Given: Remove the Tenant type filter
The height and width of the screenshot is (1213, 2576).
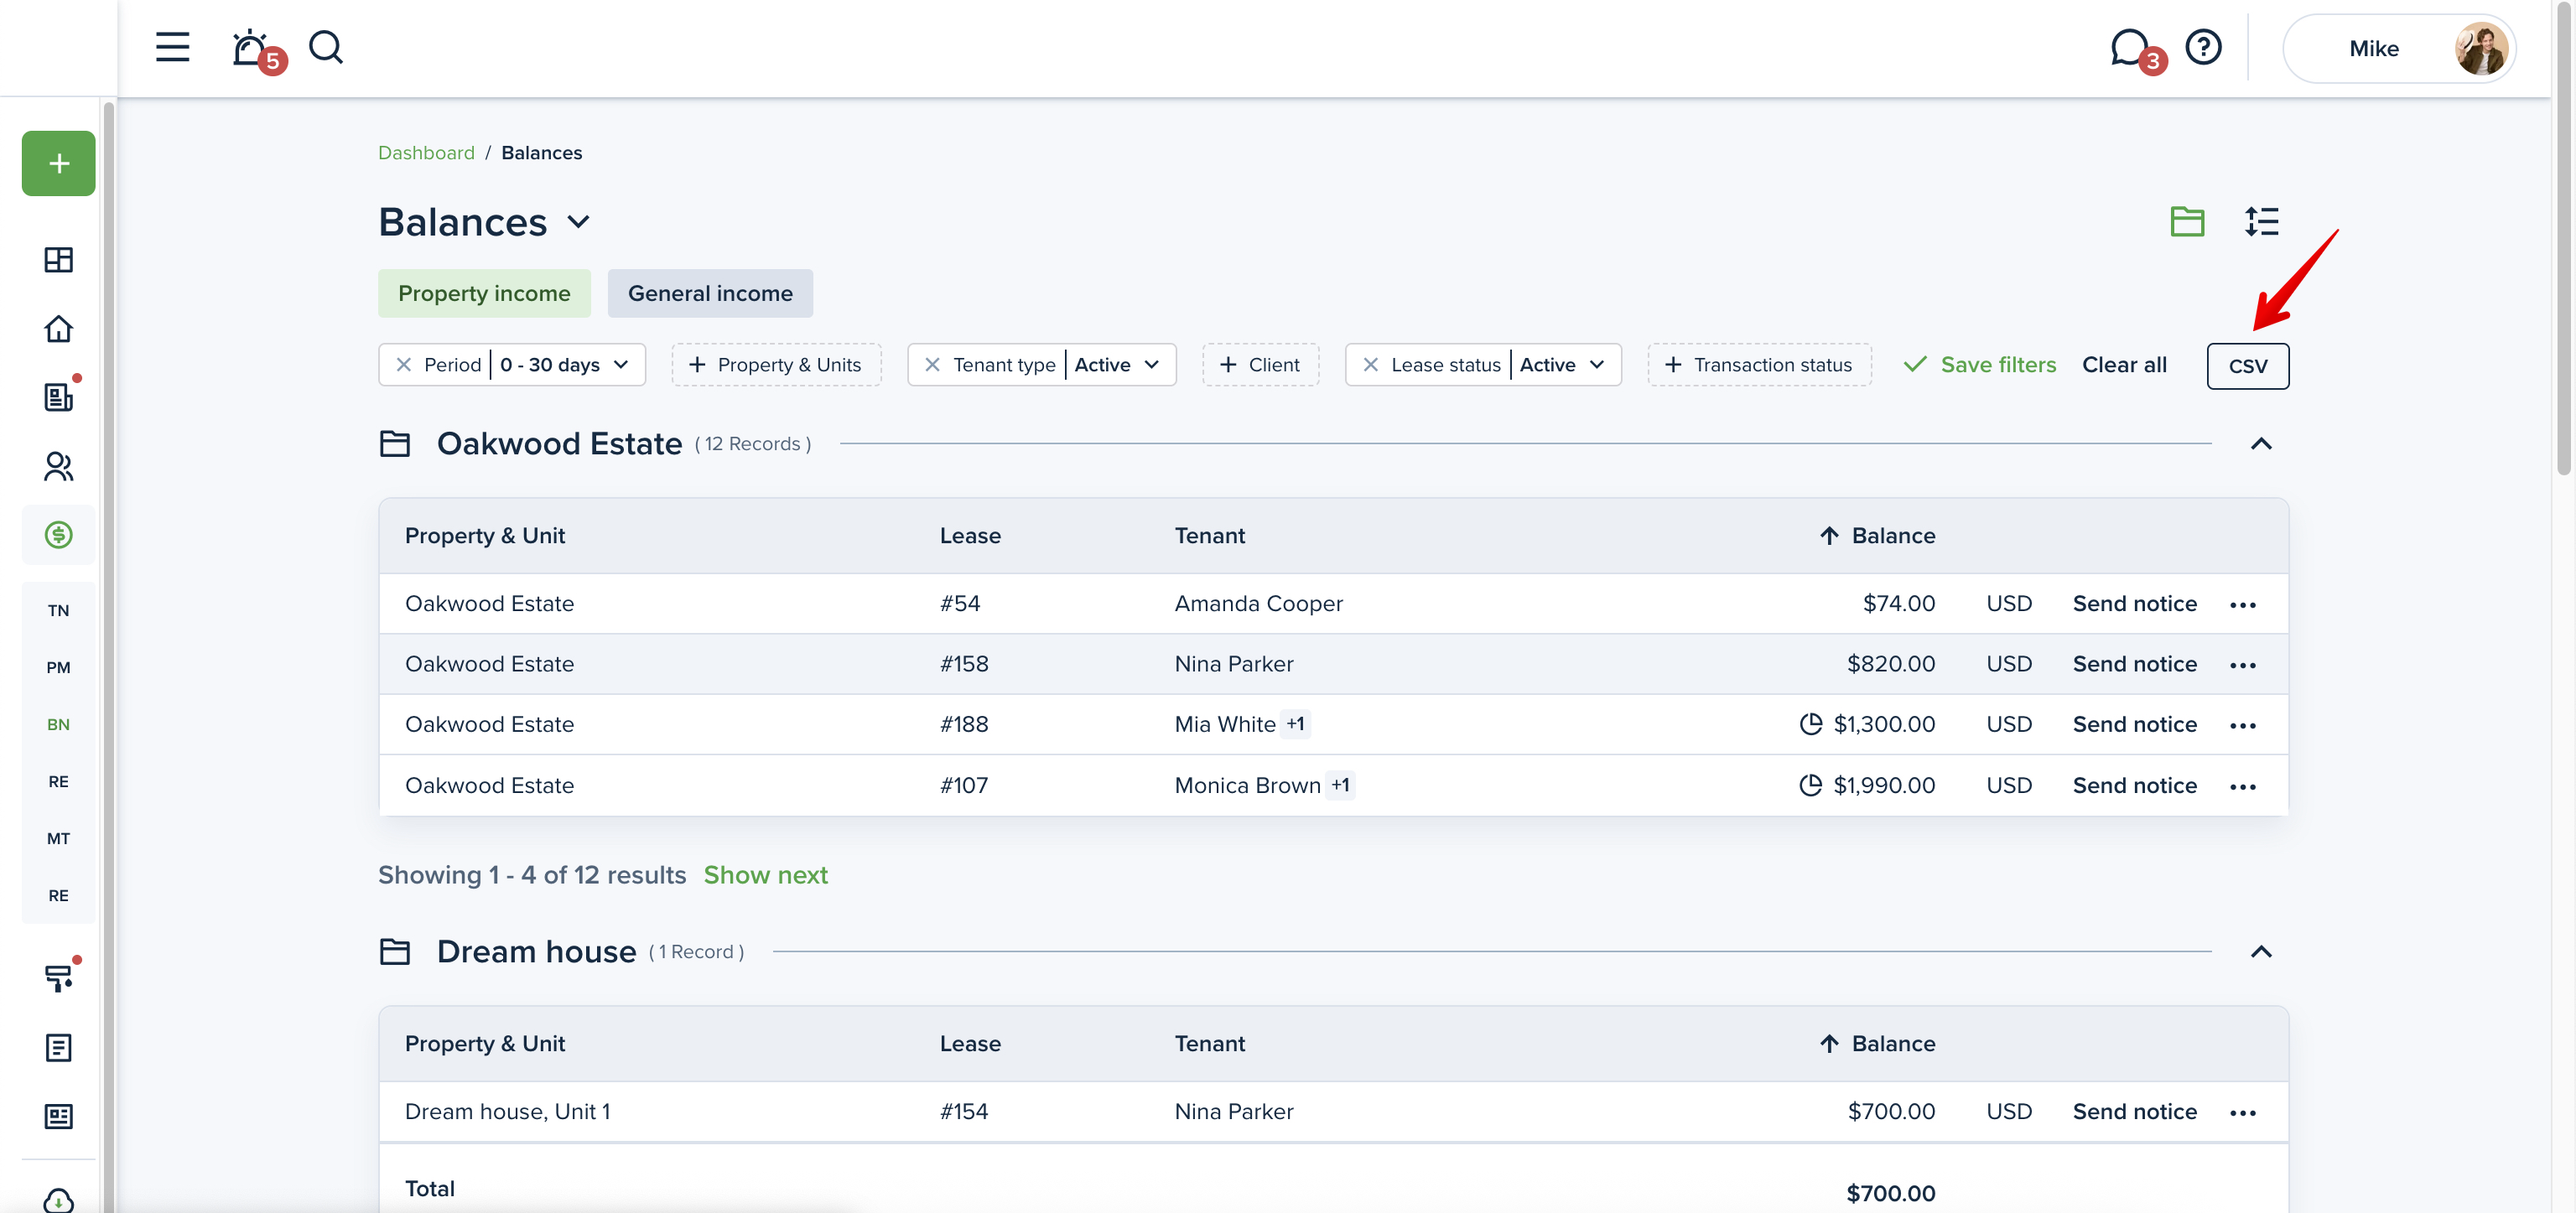Looking at the screenshot, I should pyautogui.click(x=932, y=365).
